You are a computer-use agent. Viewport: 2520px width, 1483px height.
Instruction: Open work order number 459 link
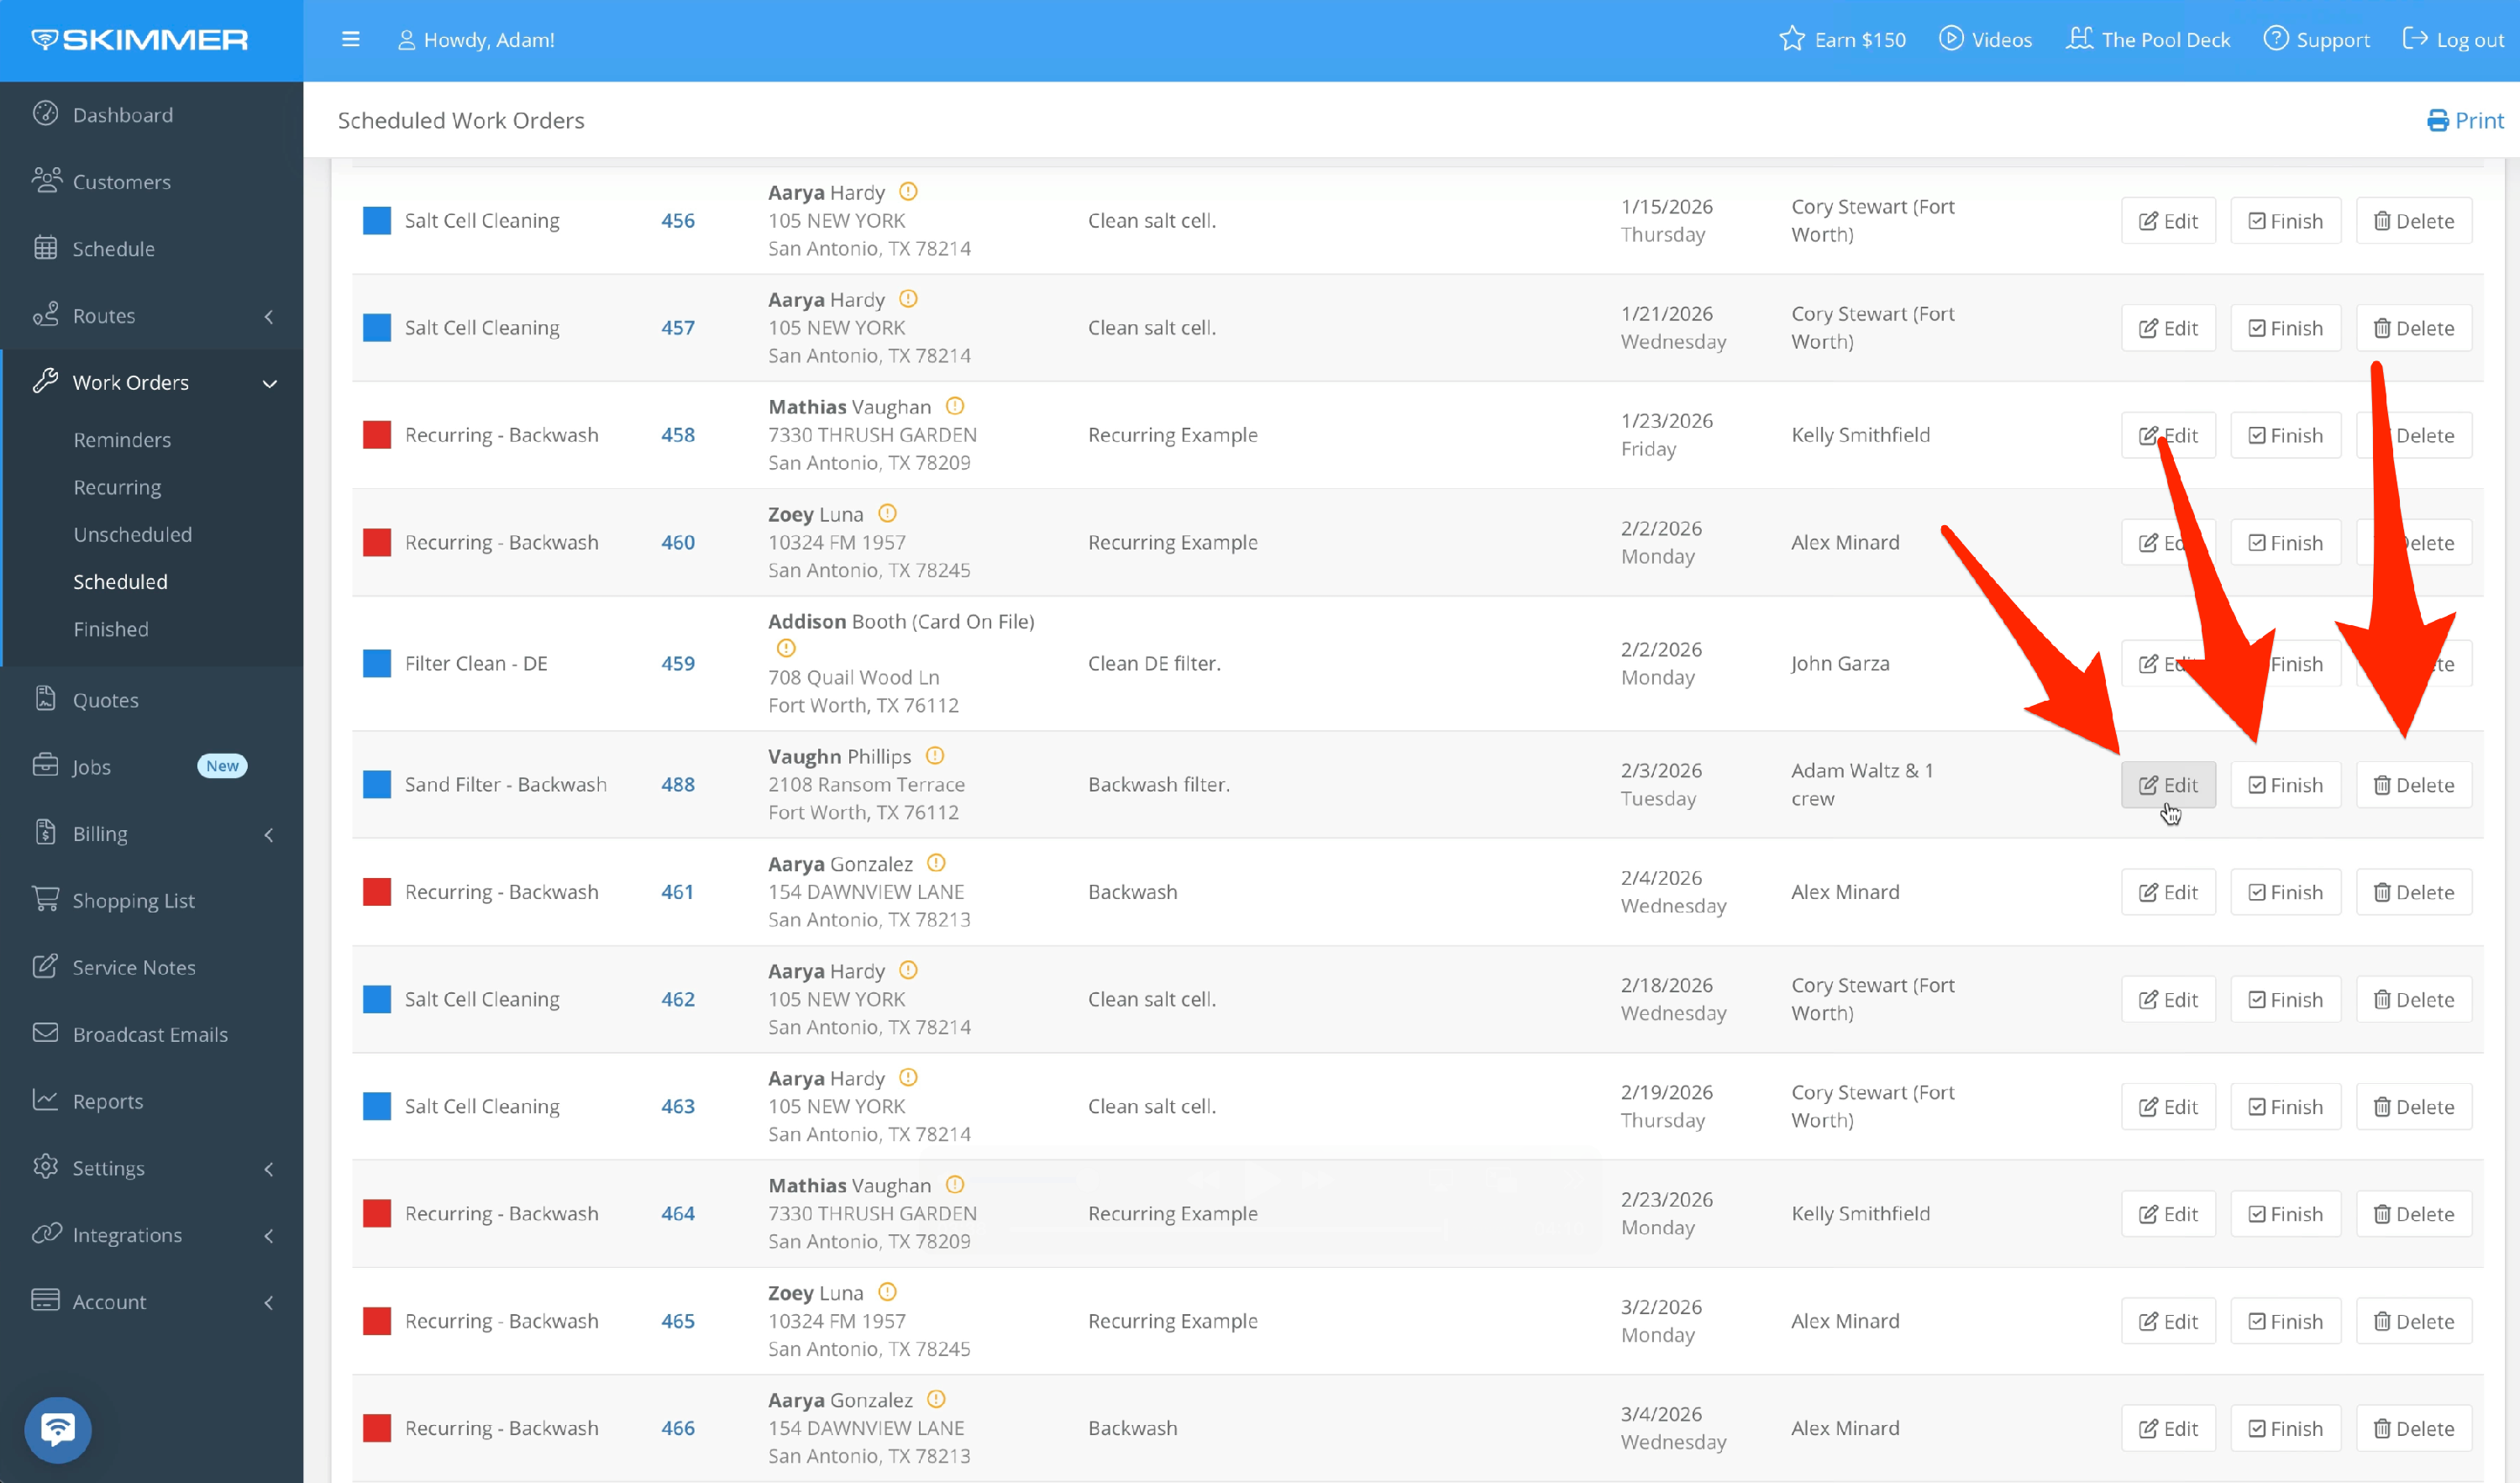tap(677, 663)
